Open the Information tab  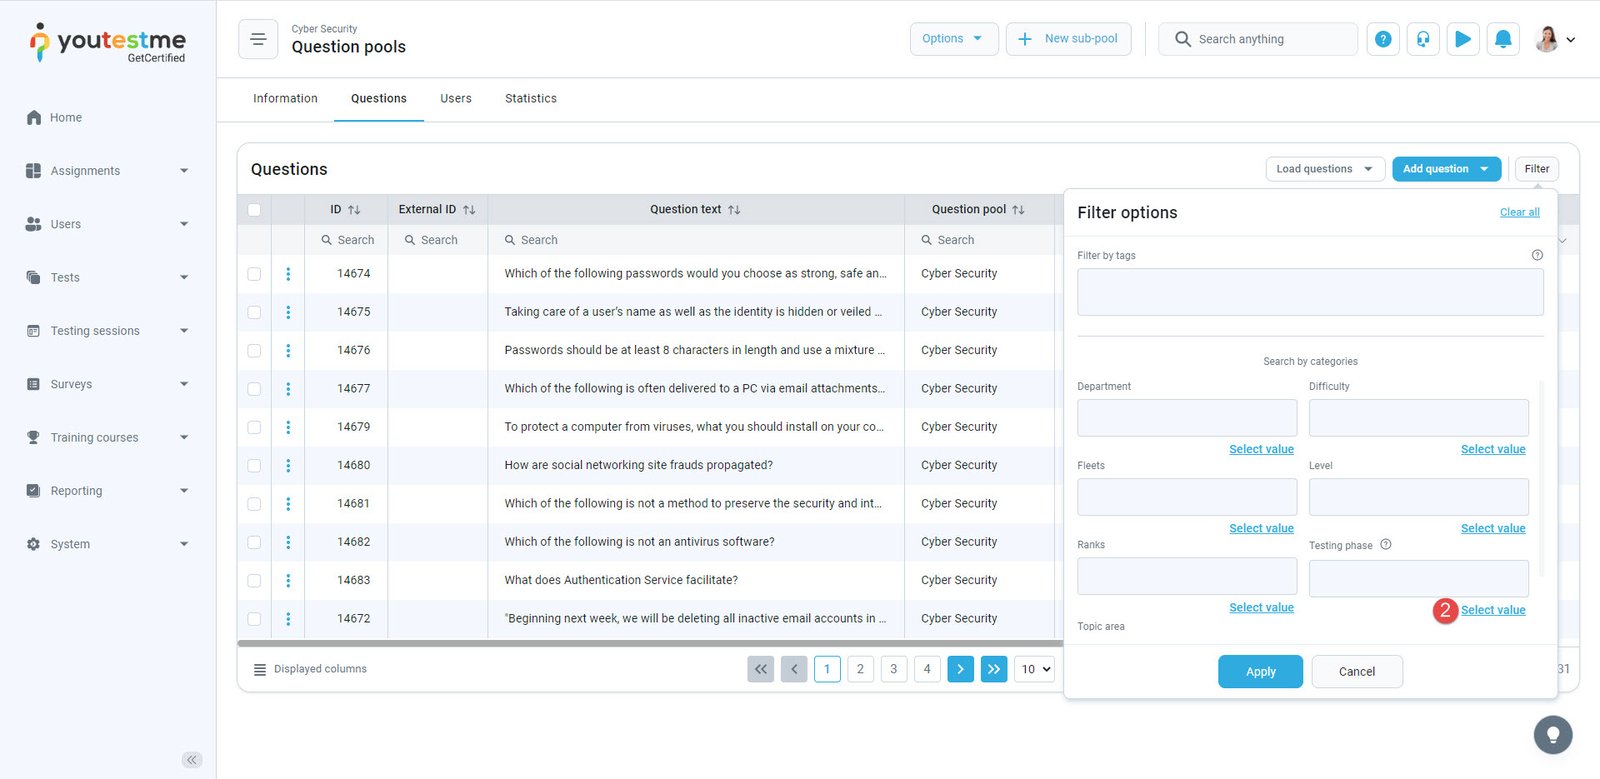click(x=285, y=99)
